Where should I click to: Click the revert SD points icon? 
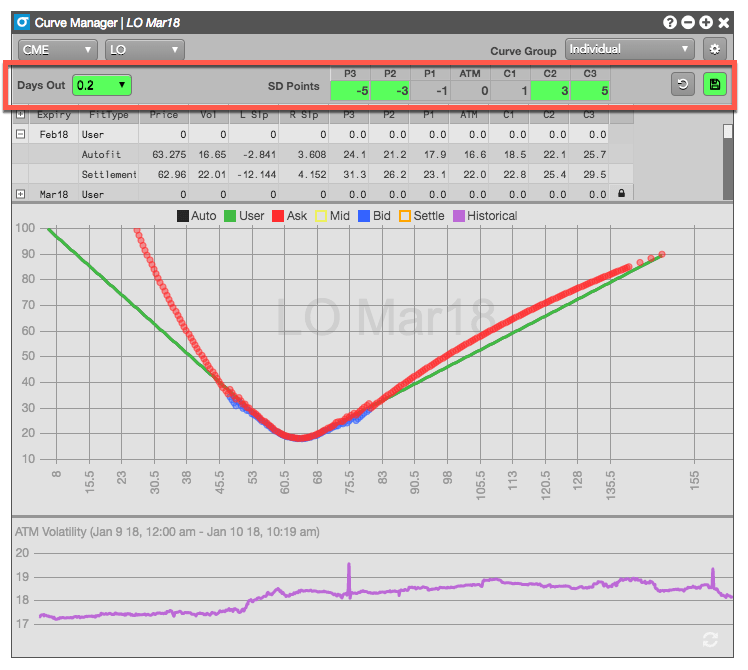[683, 85]
